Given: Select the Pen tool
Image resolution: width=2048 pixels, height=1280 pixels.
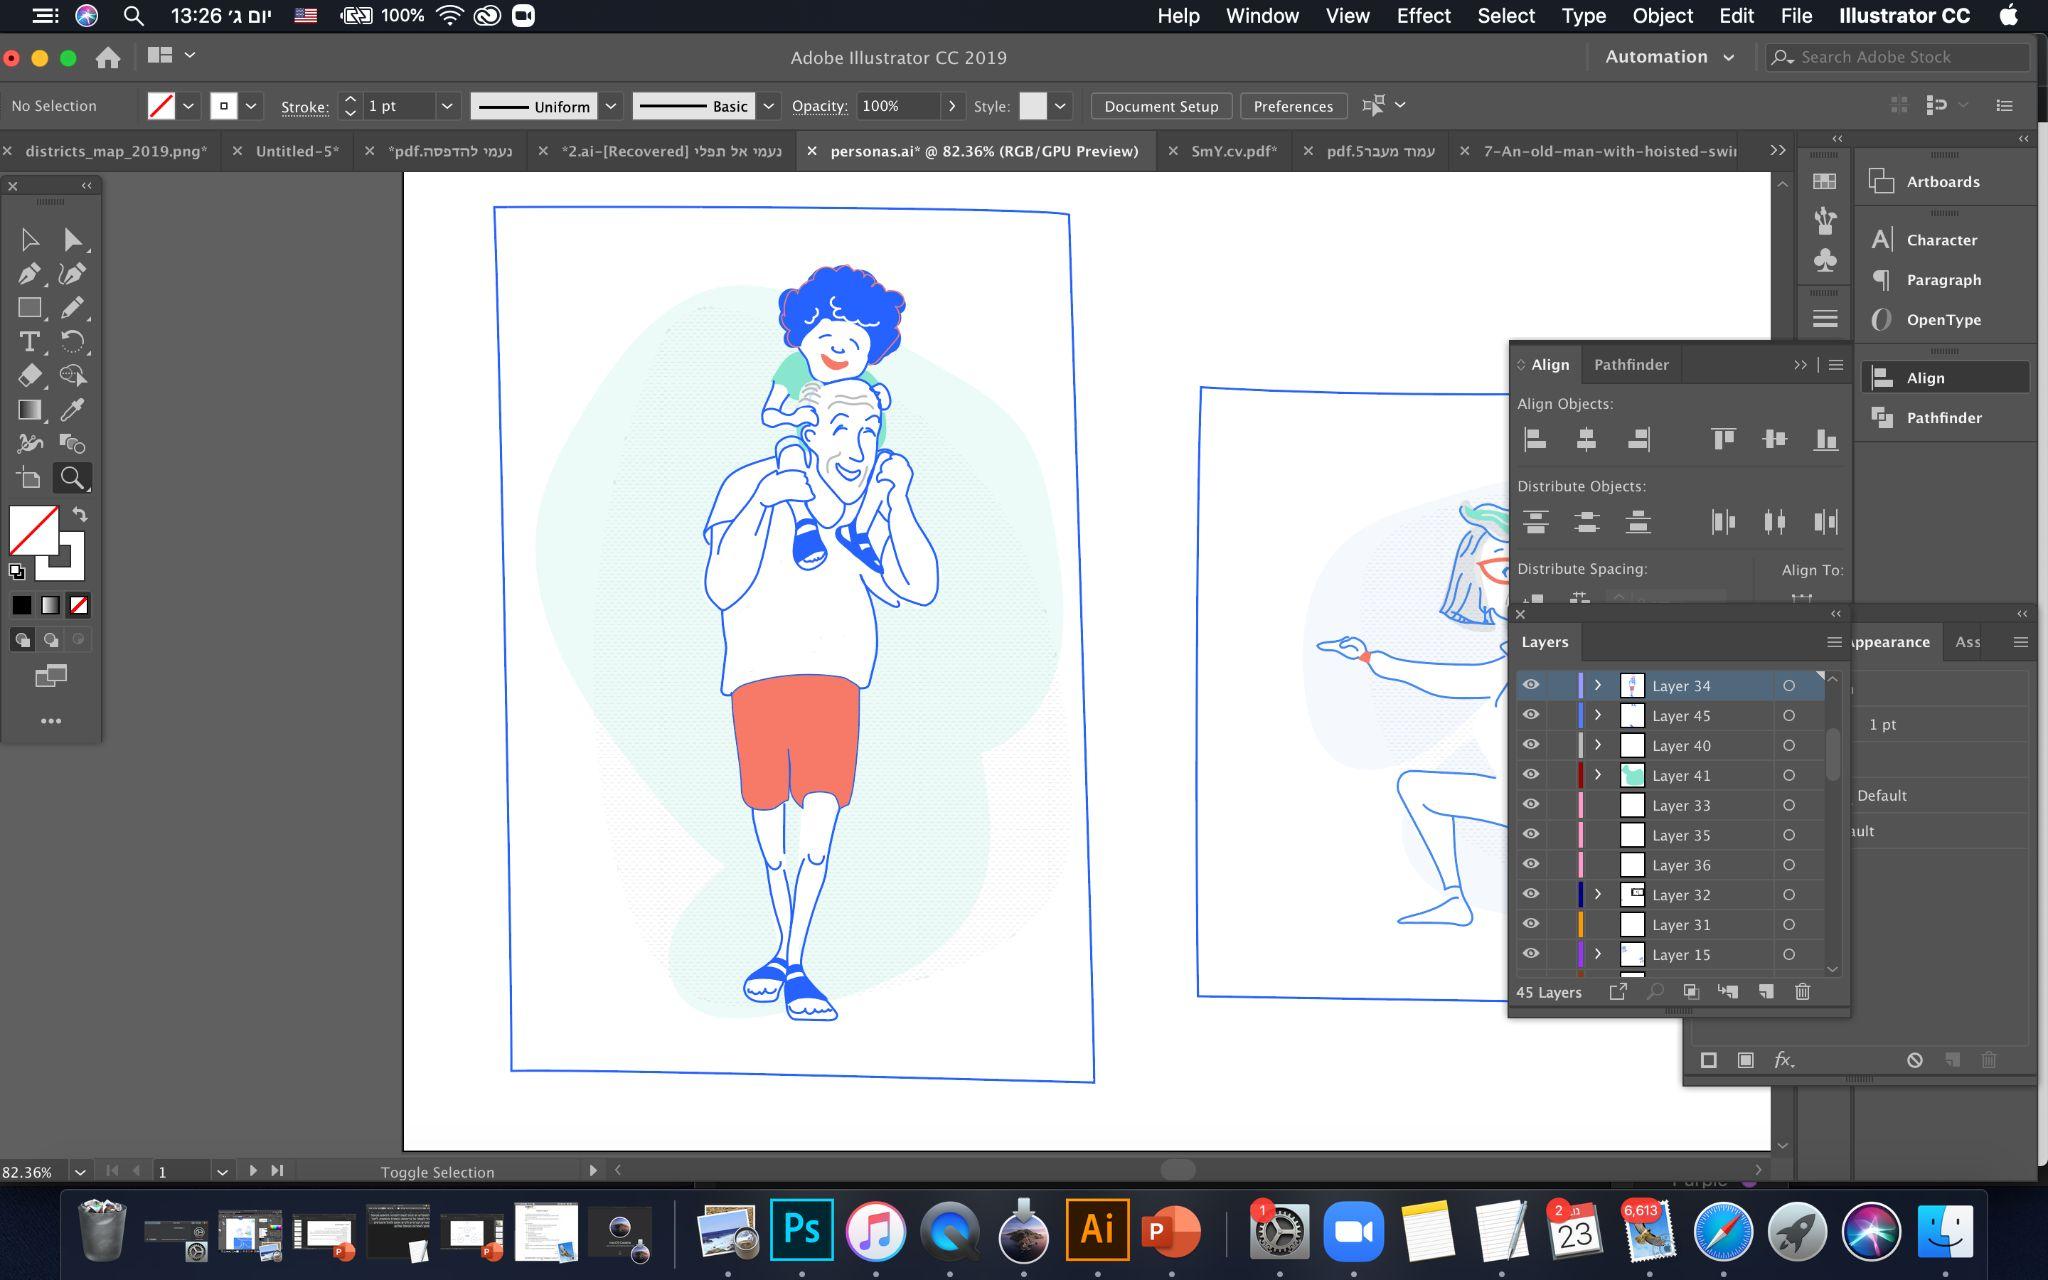Looking at the screenshot, I should click(x=29, y=274).
